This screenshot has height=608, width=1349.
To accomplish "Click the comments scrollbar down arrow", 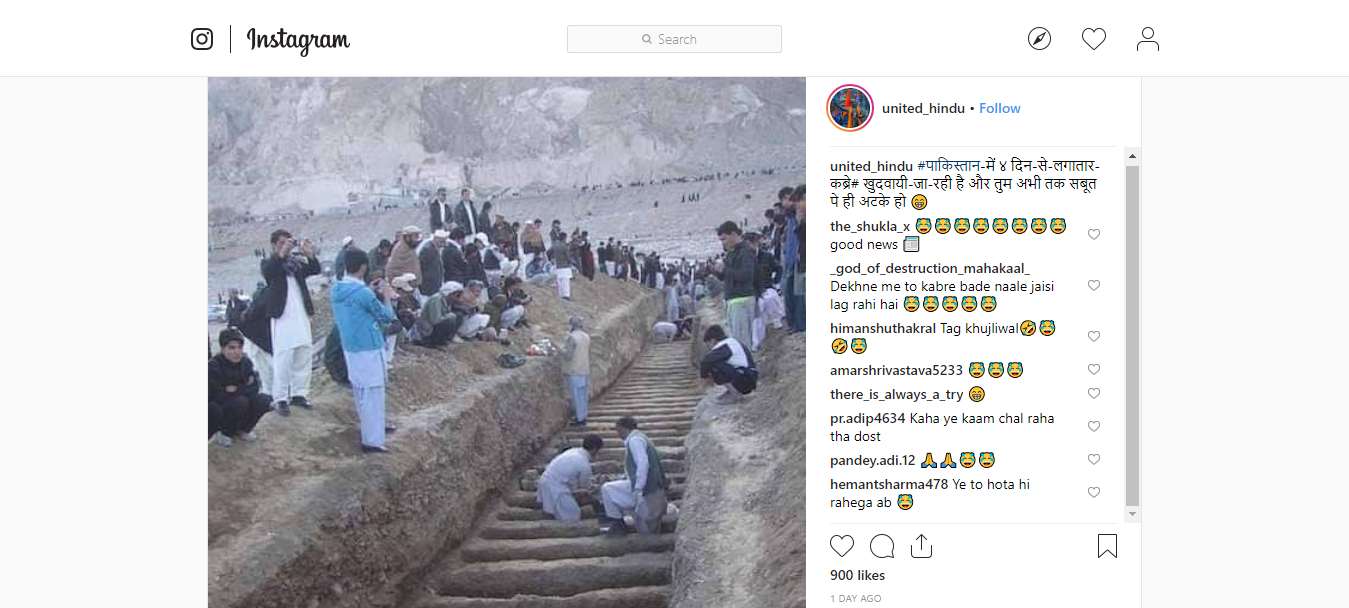I will 1132,514.
